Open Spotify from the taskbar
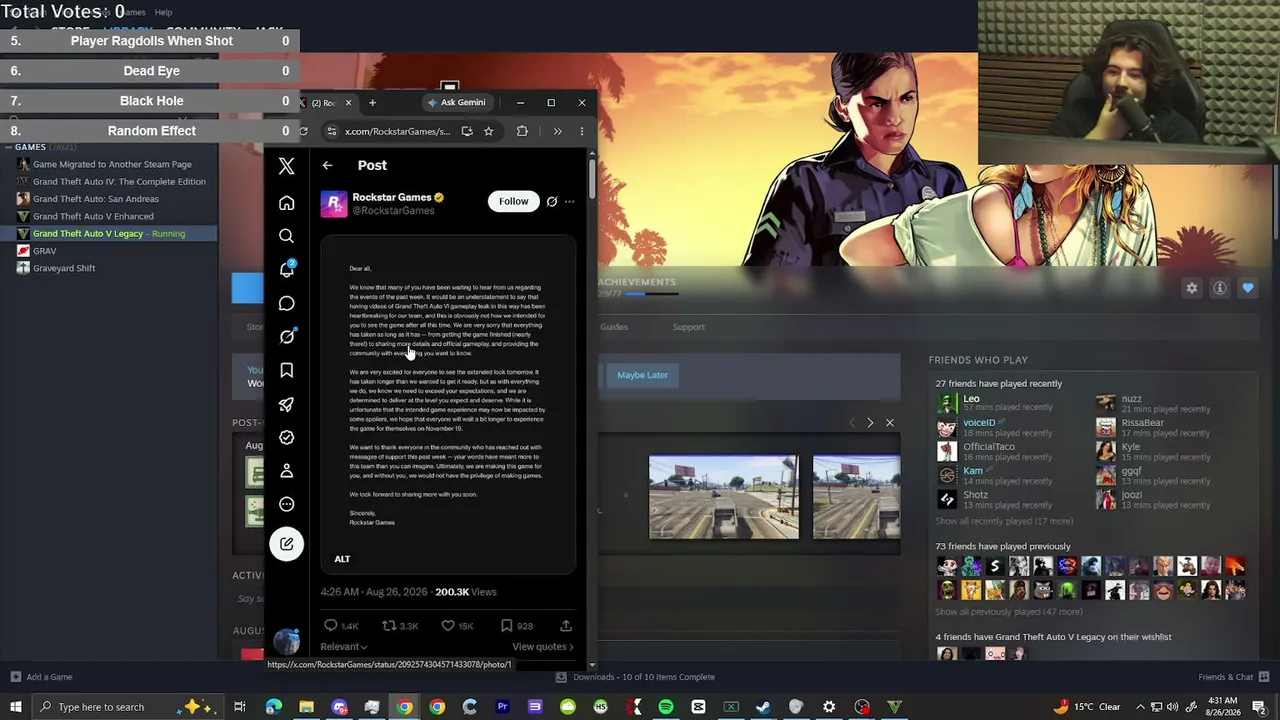Viewport: 1280px width, 720px height. pyautogui.click(x=666, y=707)
